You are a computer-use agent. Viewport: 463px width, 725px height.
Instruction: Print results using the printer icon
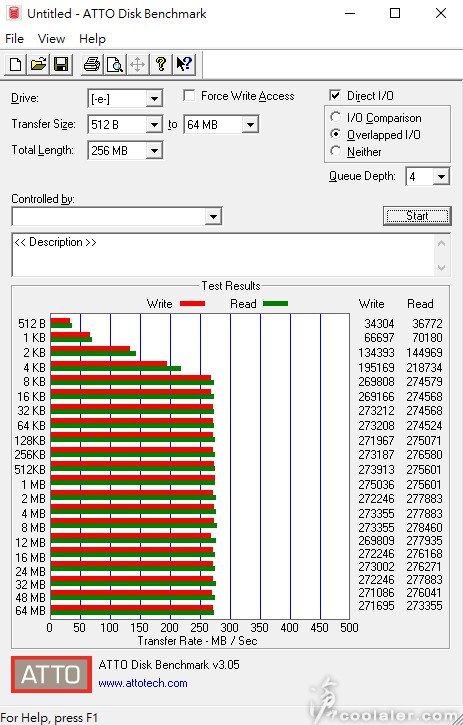point(92,64)
